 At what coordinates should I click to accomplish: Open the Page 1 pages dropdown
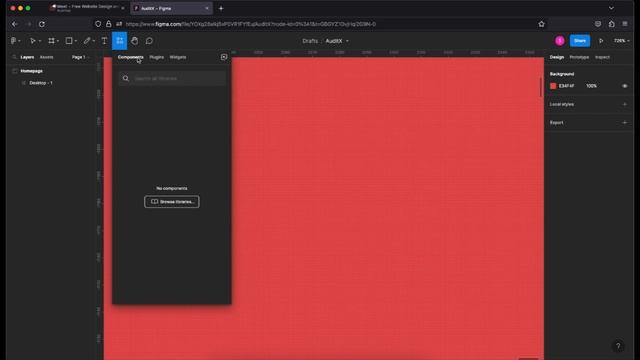[80, 57]
